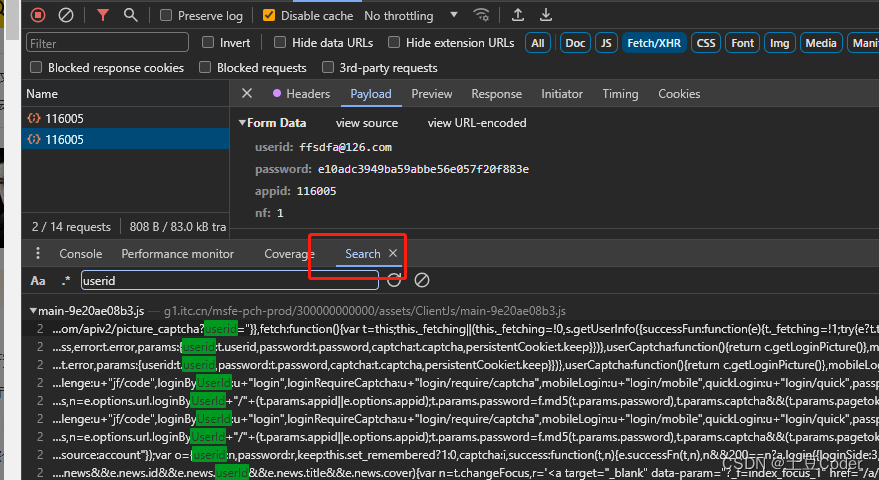Switch to the Cookies tab
Image resolution: width=879 pixels, height=480 pixels.
[679, 94]
